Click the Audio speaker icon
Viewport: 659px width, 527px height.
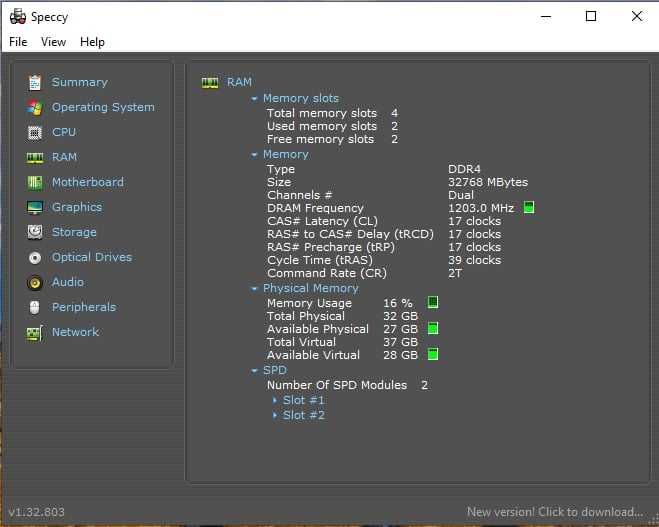(35, 283)
